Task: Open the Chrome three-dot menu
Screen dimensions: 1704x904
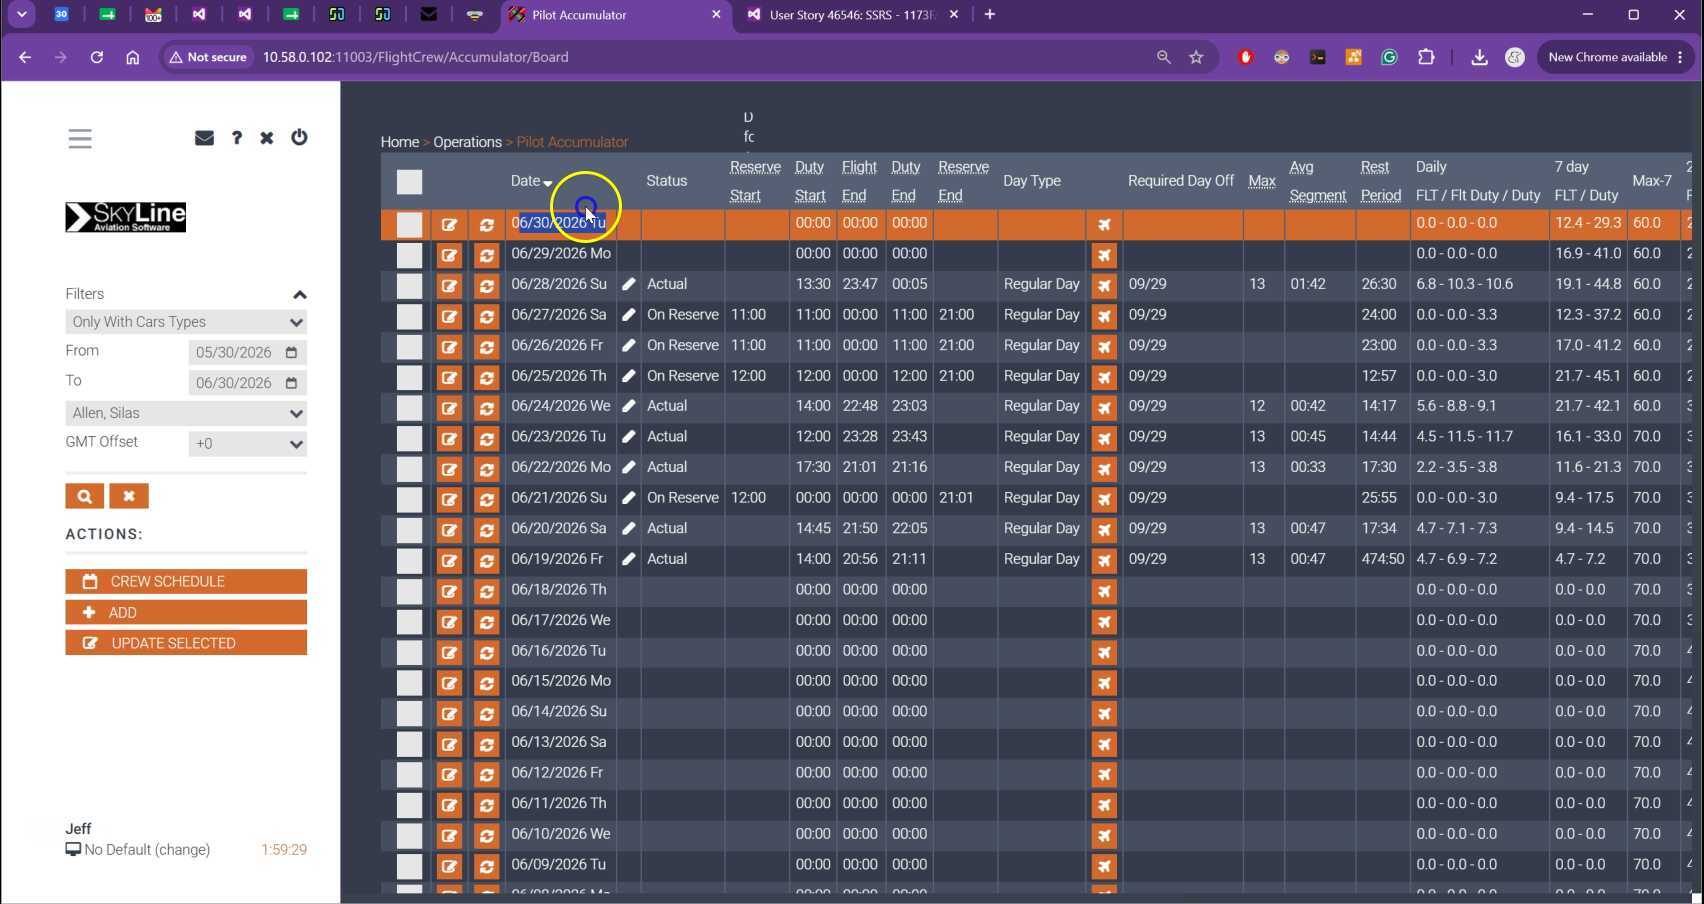Action: coord(1680,57)
